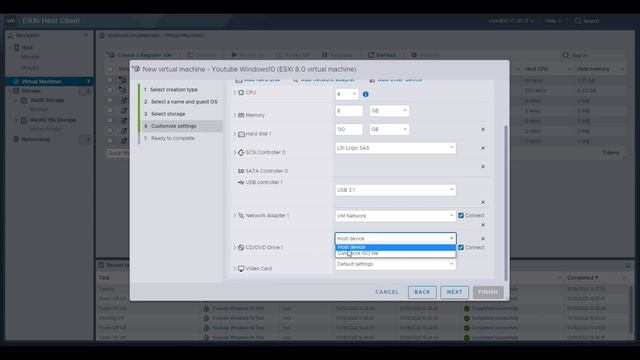Click the header Search magnifier icon
Screen dimensions: 640x360
tap(578, 21)
